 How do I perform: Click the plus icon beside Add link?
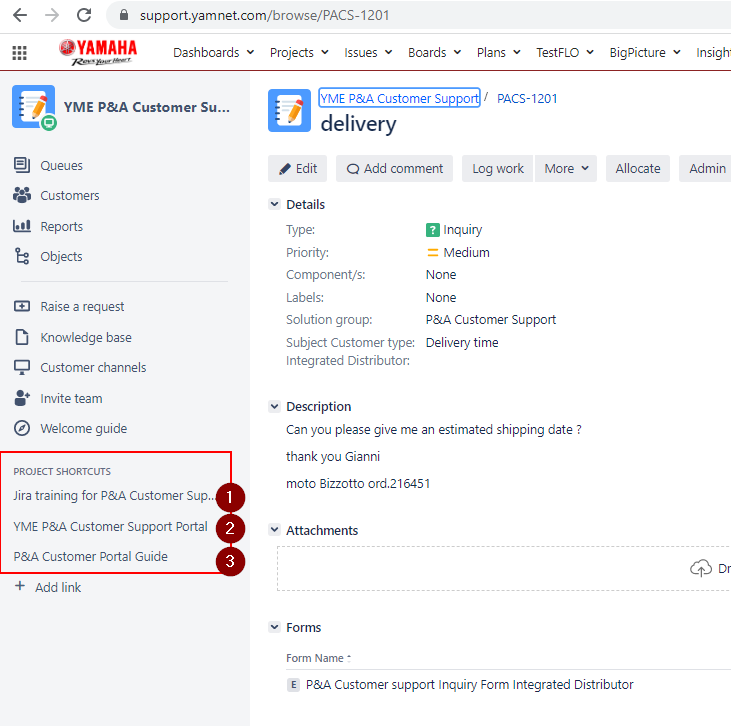point(20,586)
